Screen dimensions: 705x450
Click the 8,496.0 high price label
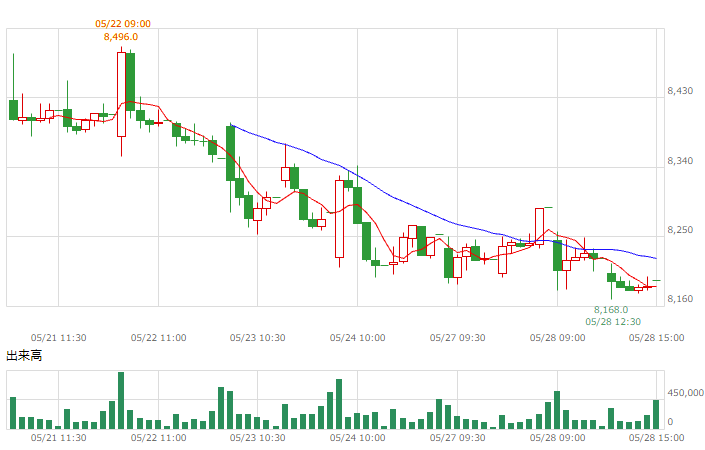coord(120,37)
